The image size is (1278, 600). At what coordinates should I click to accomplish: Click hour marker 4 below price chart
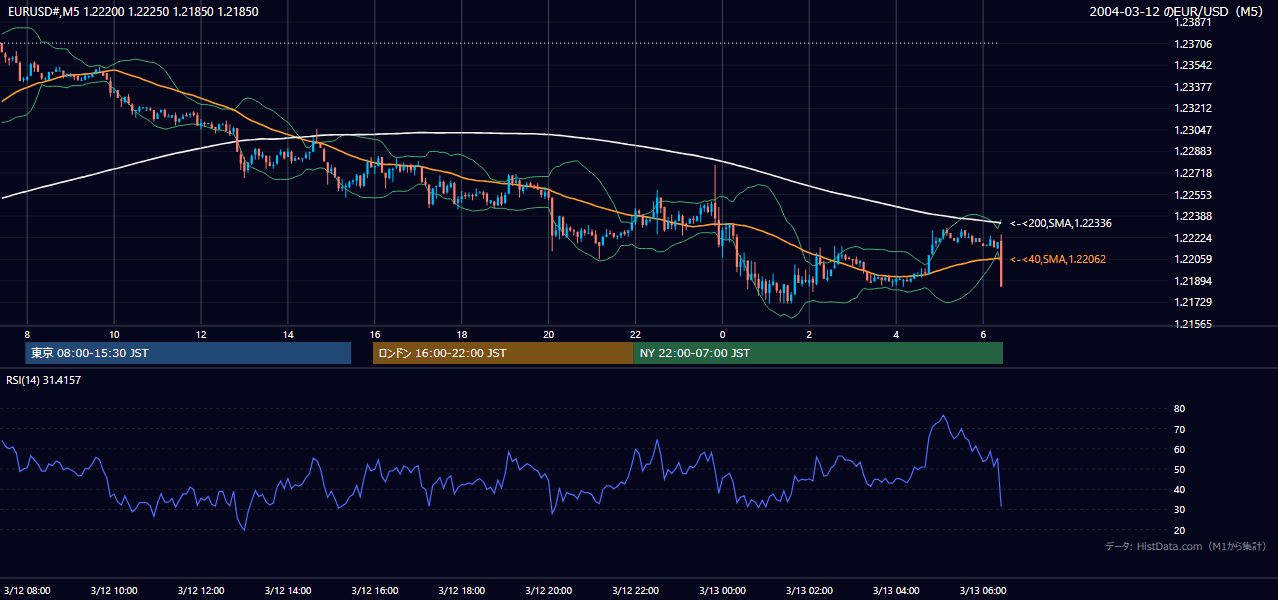point(897,334)
